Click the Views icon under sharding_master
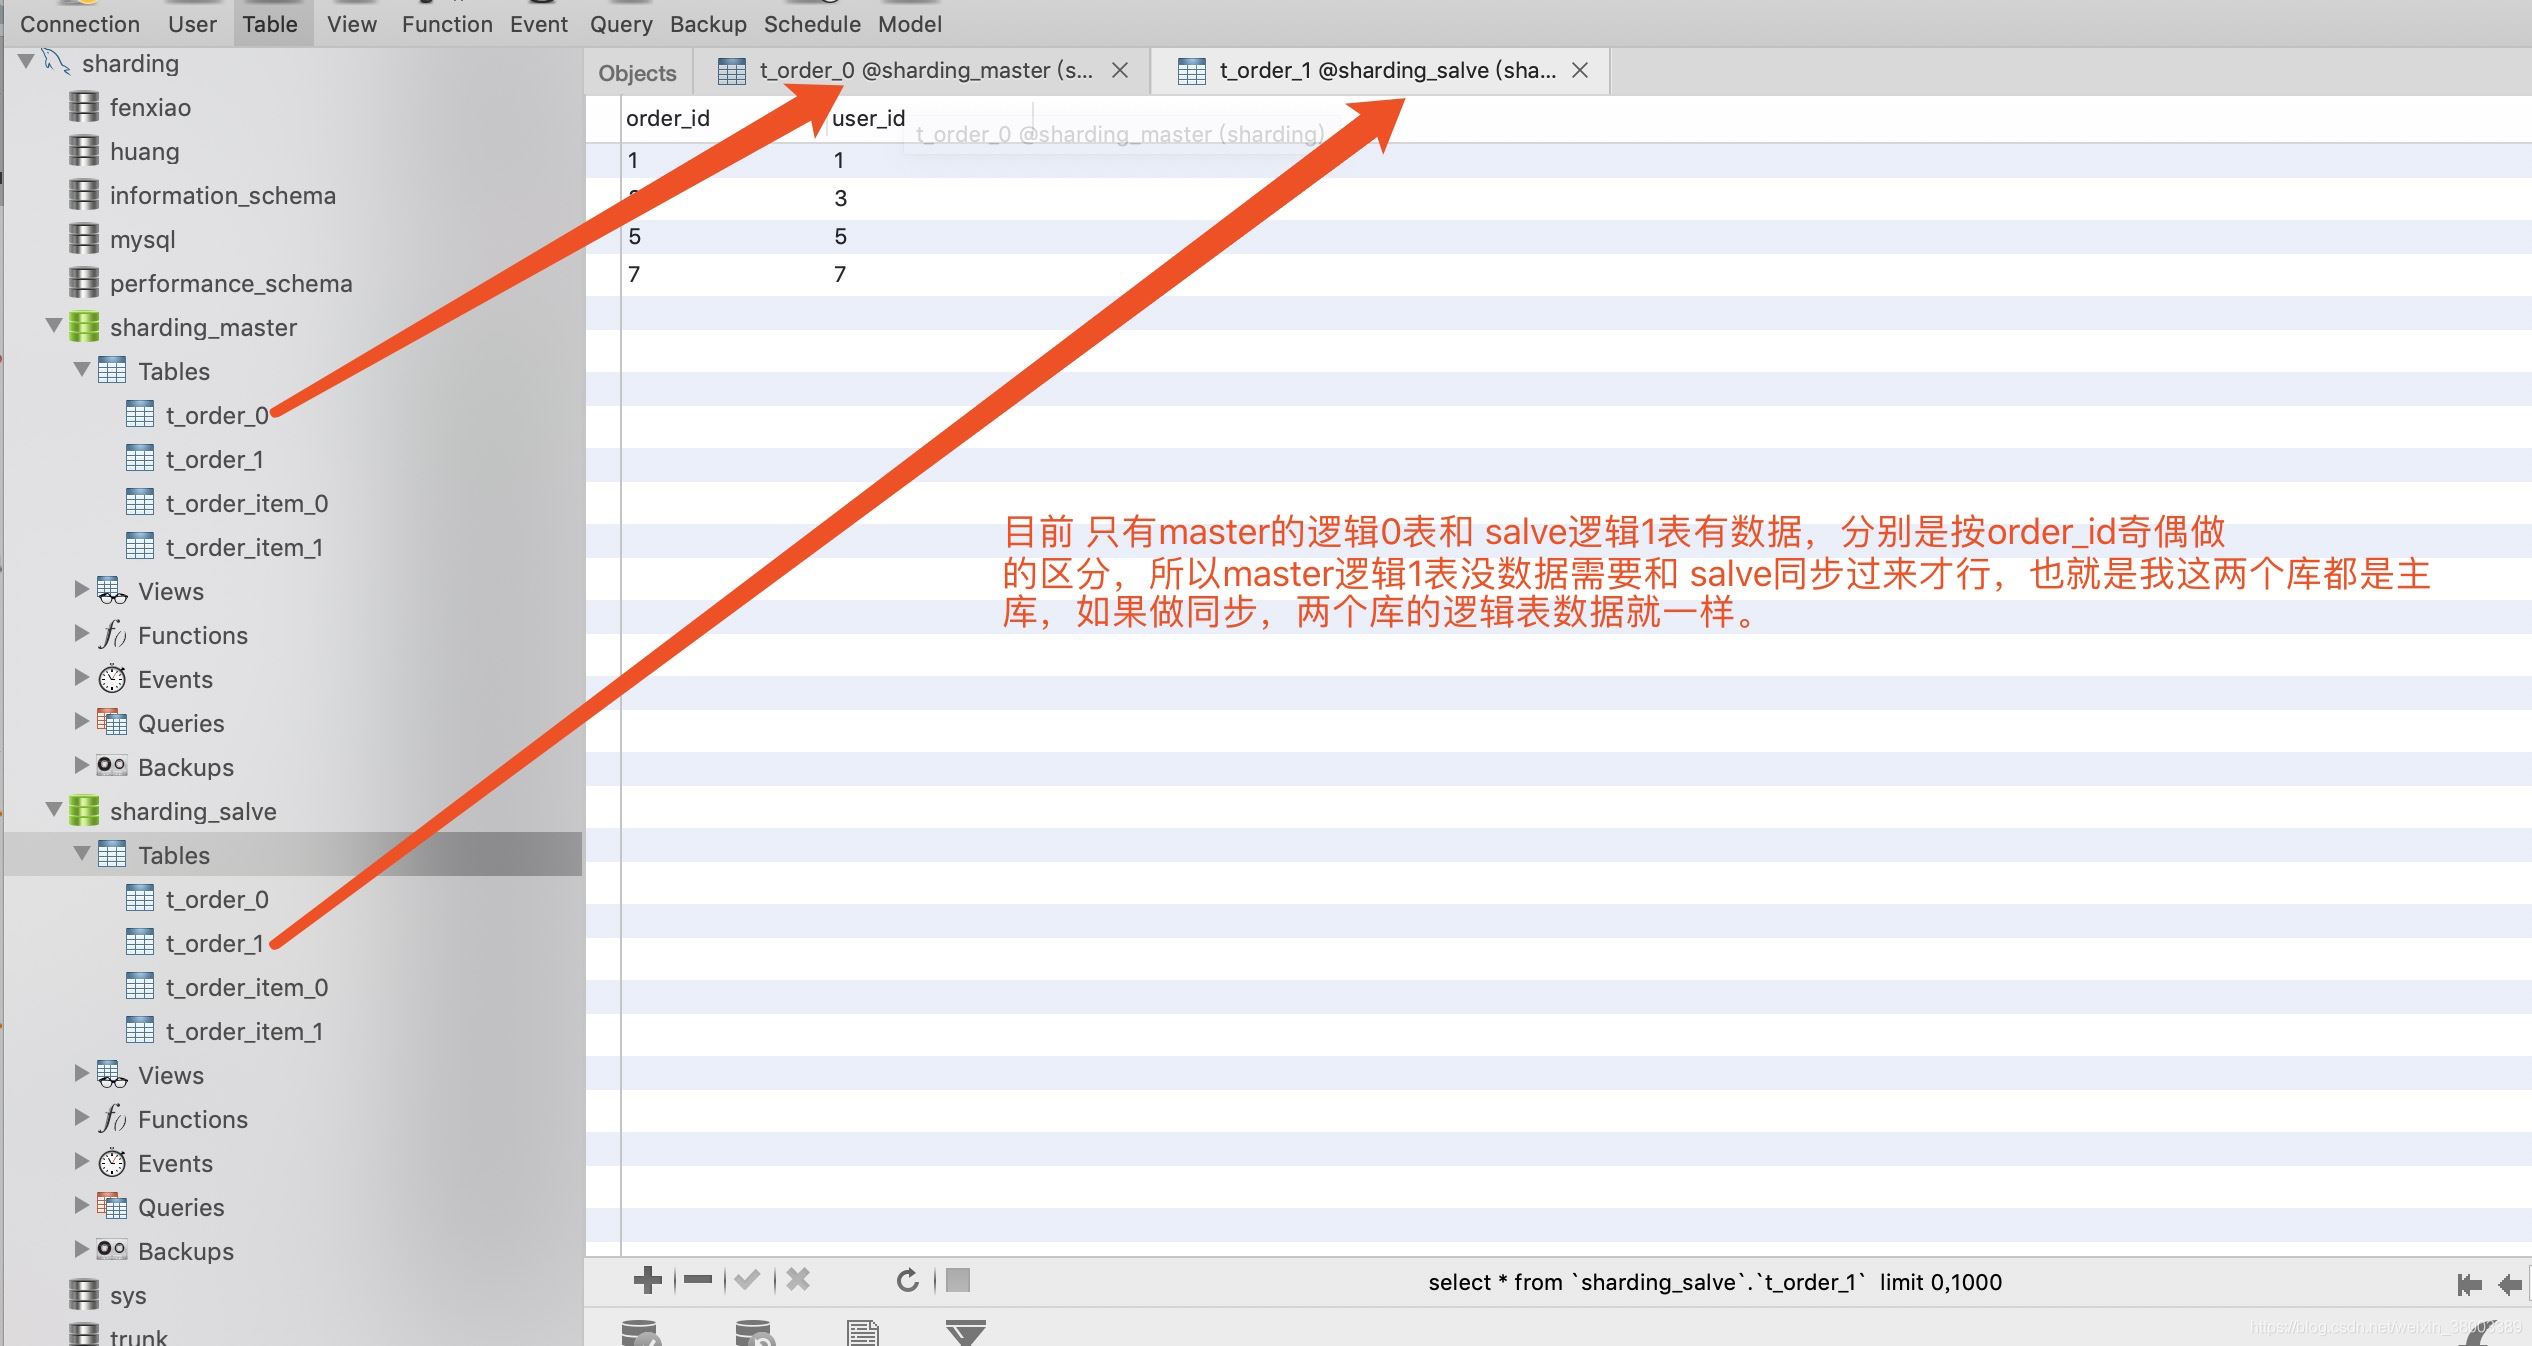 pyautogui.click(x=112, y=591)
